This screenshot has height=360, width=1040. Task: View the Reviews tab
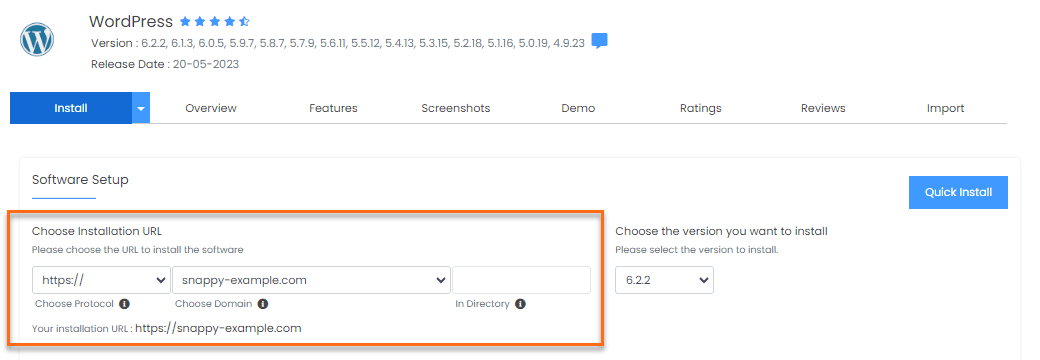click(x=823, y=108)
